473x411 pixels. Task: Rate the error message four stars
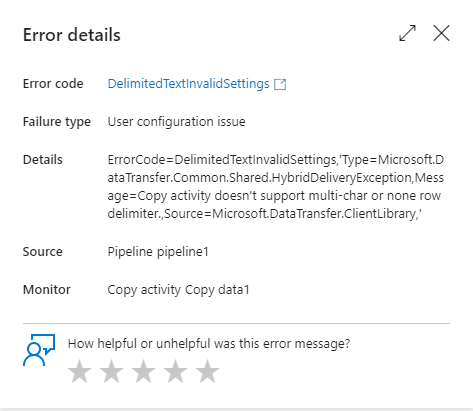click(x=175, y=371)
